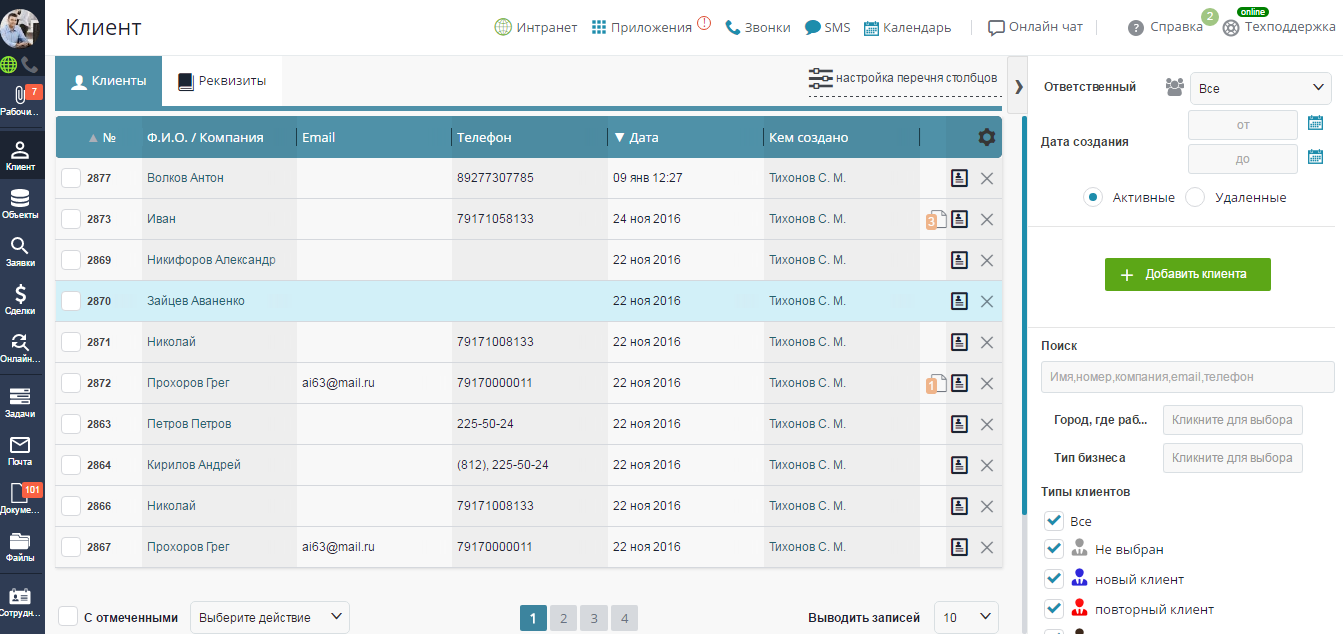Open the client card icon for Зайцев Аваненко

[x=959, y=301]
